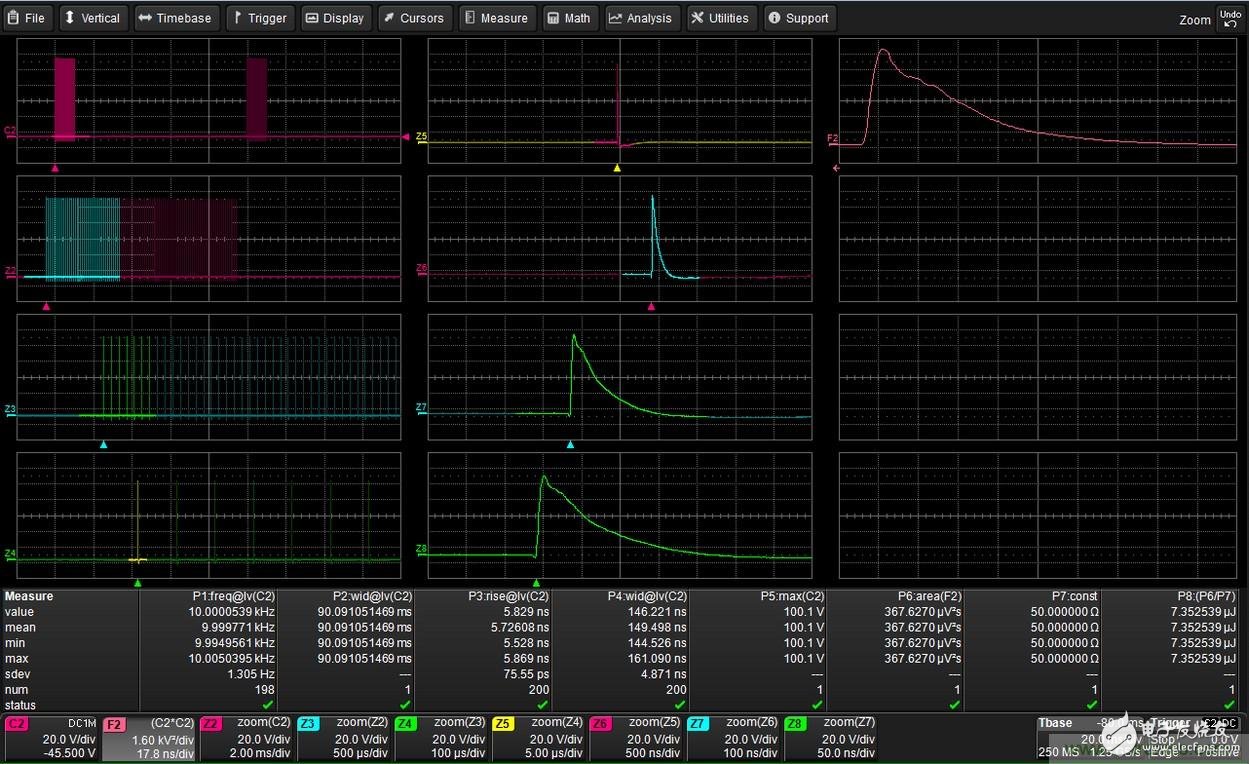Viewport: 1249px width, 764px height.
Task: Click the Trigger menu button
Action: click(x=260, y=18)
